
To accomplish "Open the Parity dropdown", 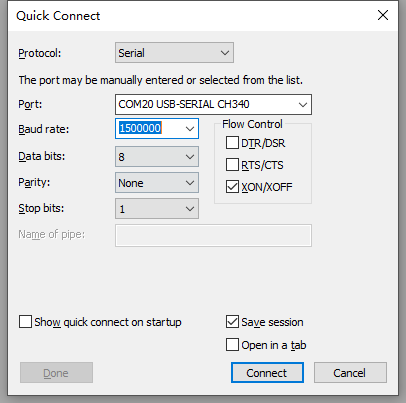I will [157, 183].
